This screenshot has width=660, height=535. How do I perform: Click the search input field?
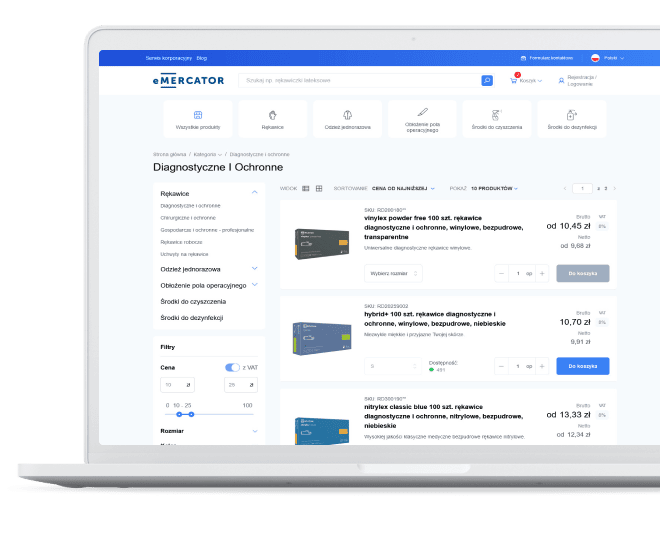tap(360, 80)
